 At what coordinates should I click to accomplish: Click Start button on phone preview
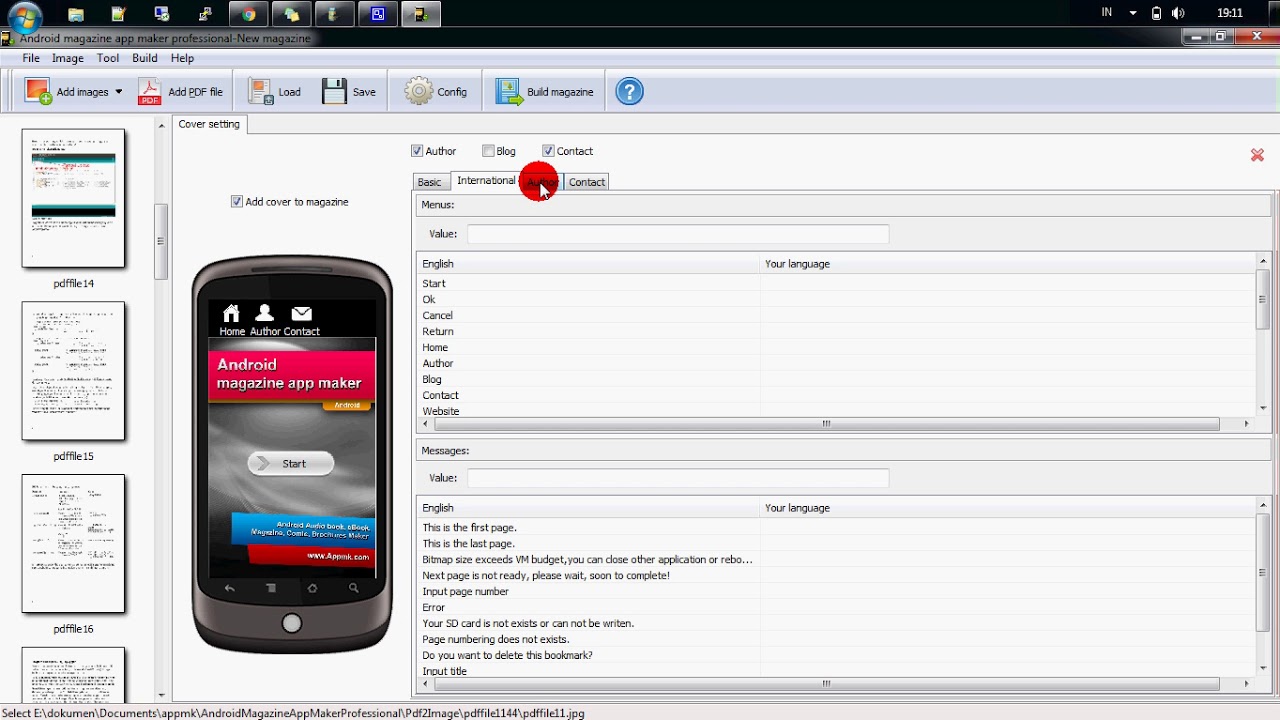290,463
